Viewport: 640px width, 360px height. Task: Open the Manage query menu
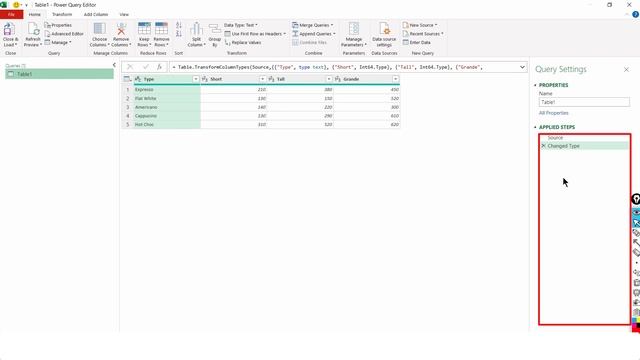click(x=58, y=42)
